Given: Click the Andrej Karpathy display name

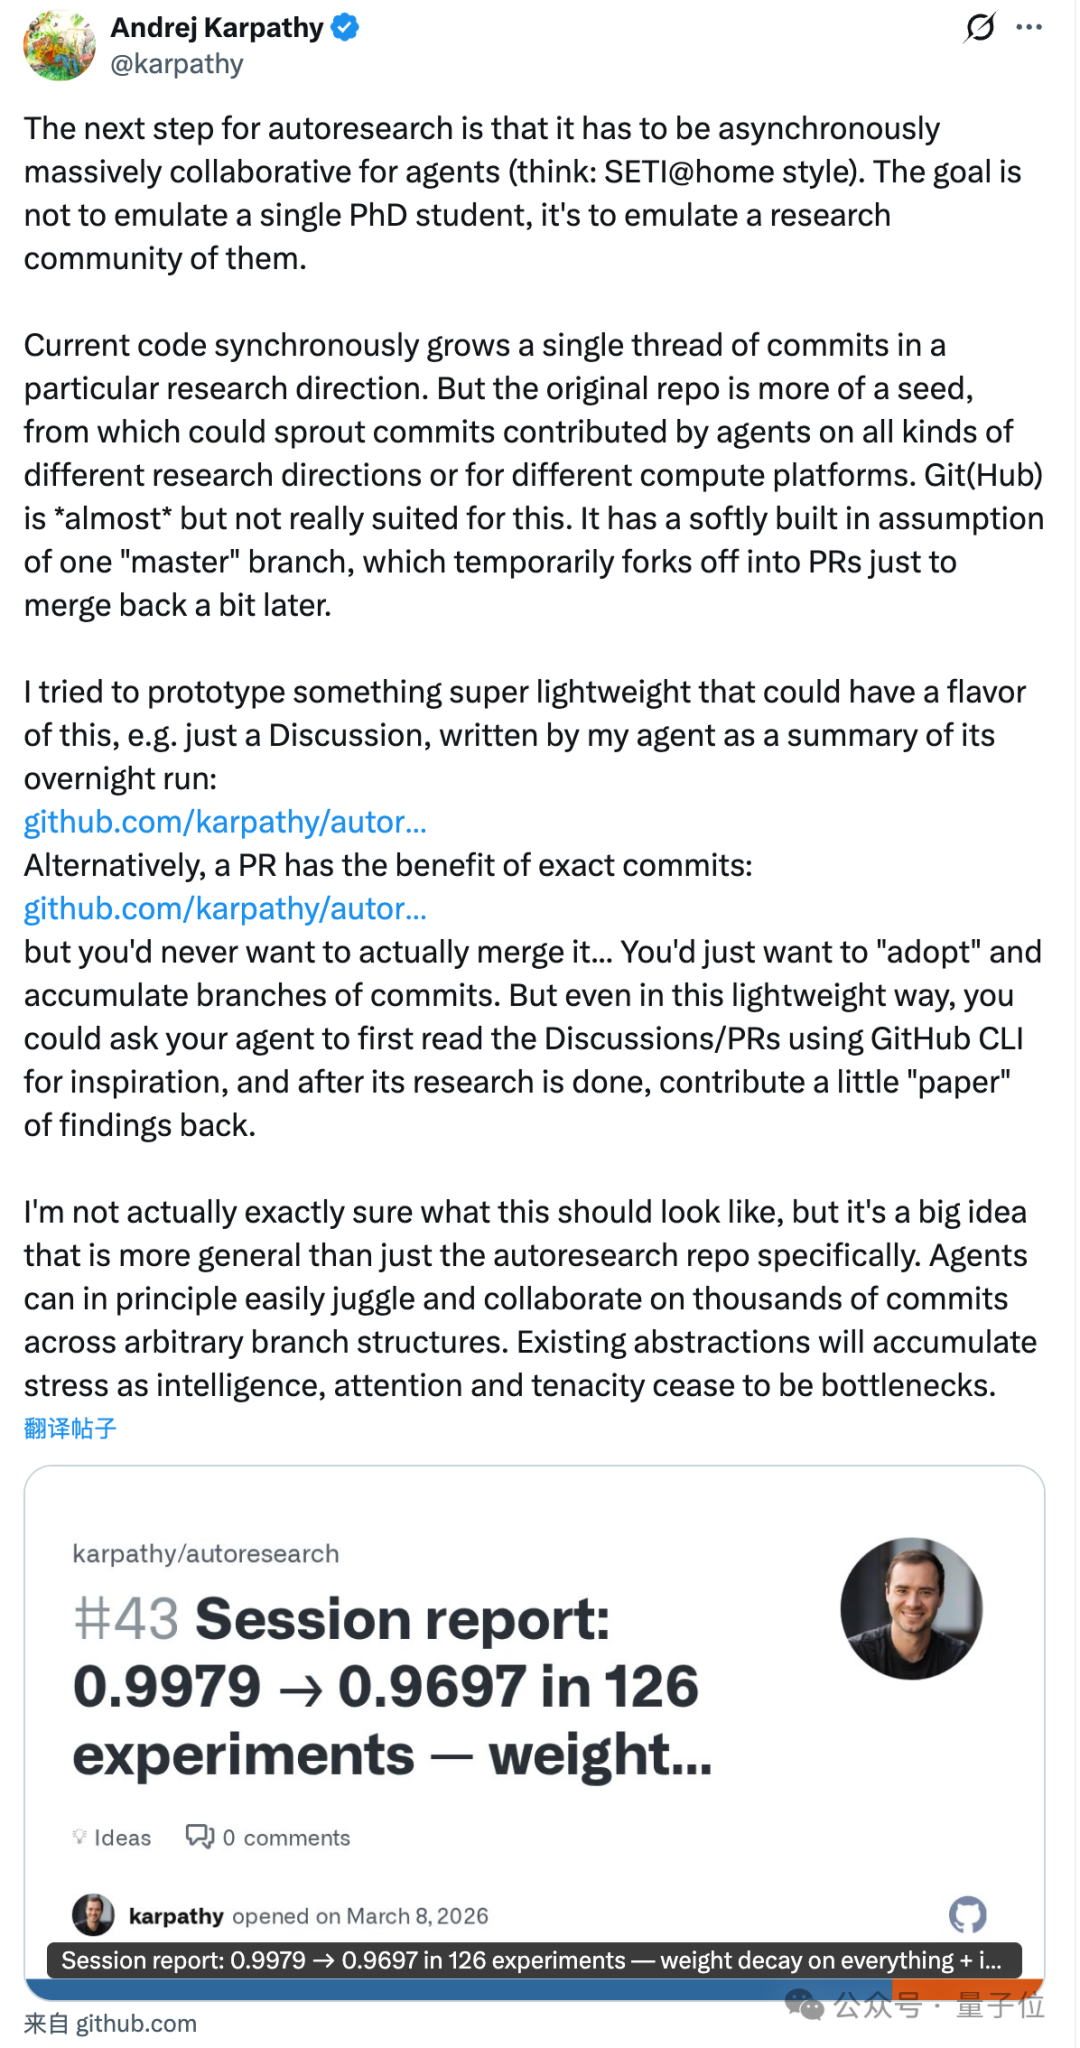Looking at the screenshot, I should [216, 28].
